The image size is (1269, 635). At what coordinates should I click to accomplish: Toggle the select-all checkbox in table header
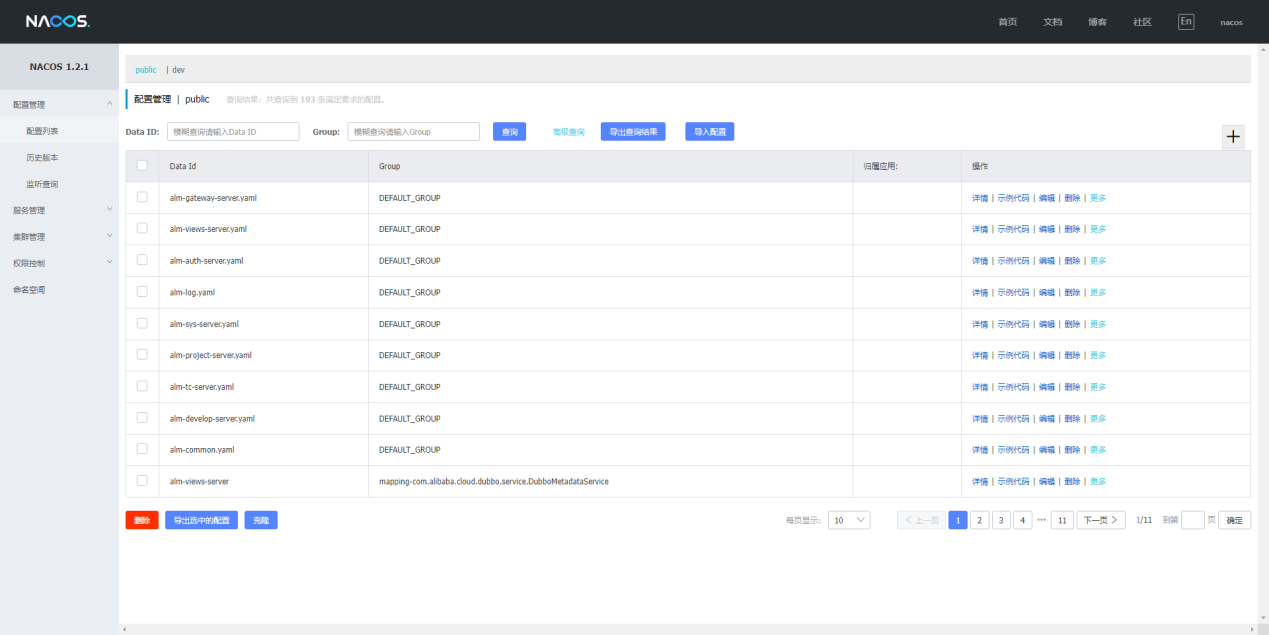tap(142, 166)
